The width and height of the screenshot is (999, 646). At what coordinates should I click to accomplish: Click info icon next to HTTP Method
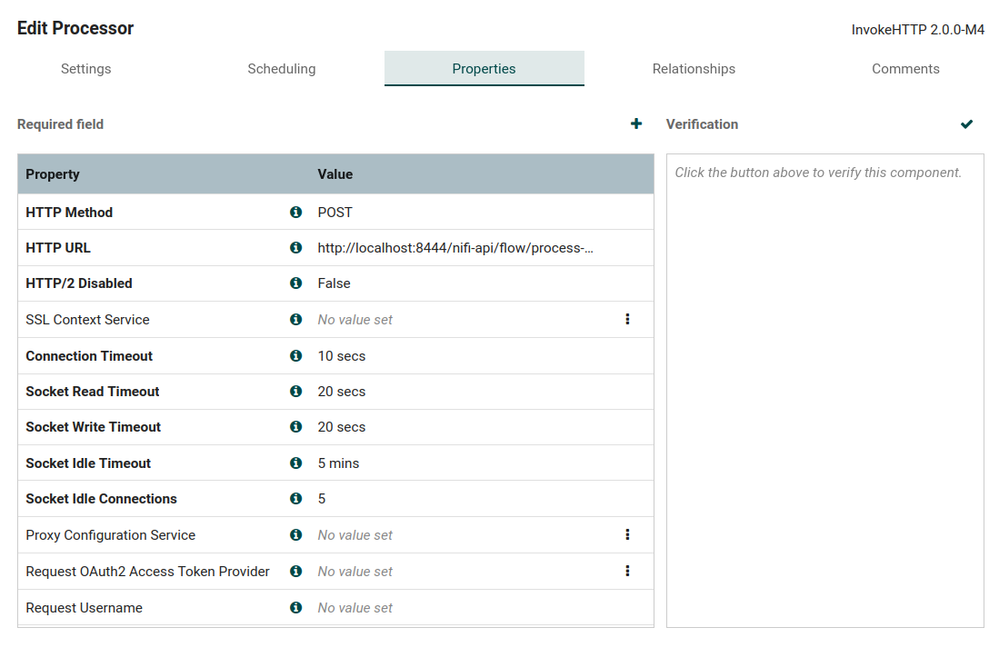tap(296, 212)
